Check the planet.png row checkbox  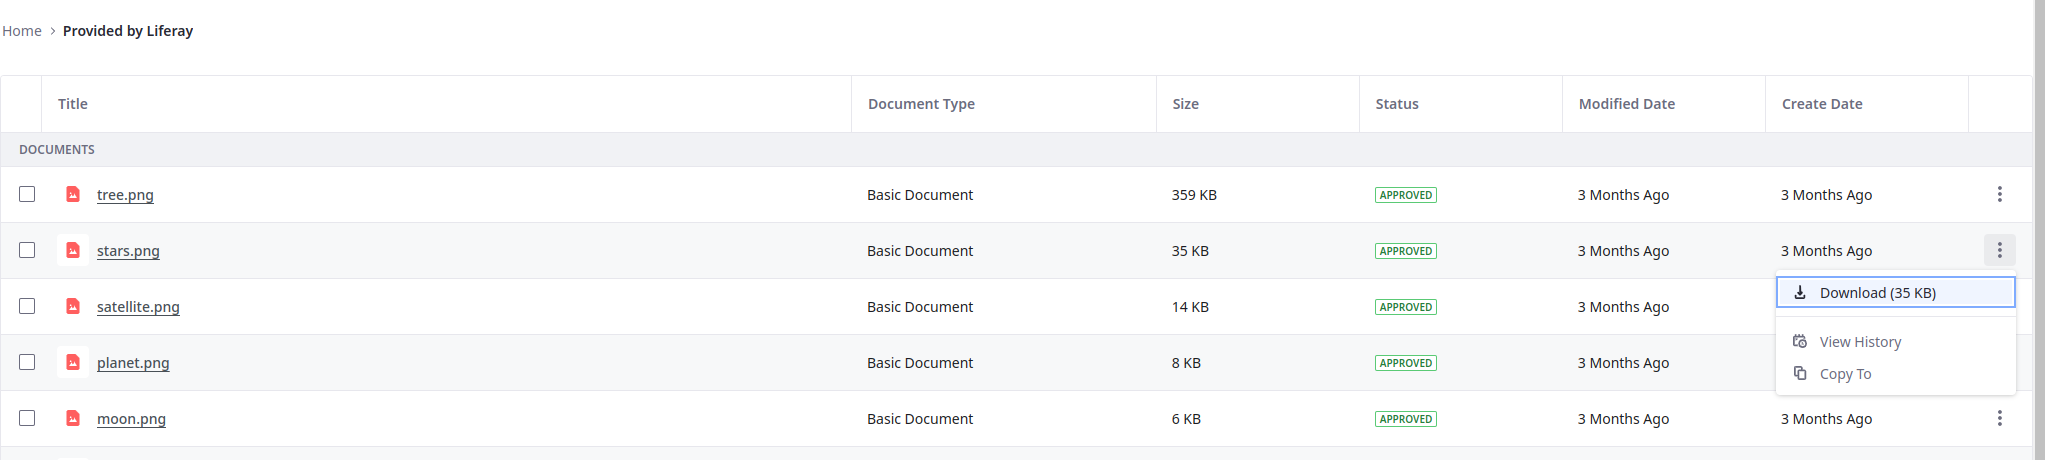(27, 362)
